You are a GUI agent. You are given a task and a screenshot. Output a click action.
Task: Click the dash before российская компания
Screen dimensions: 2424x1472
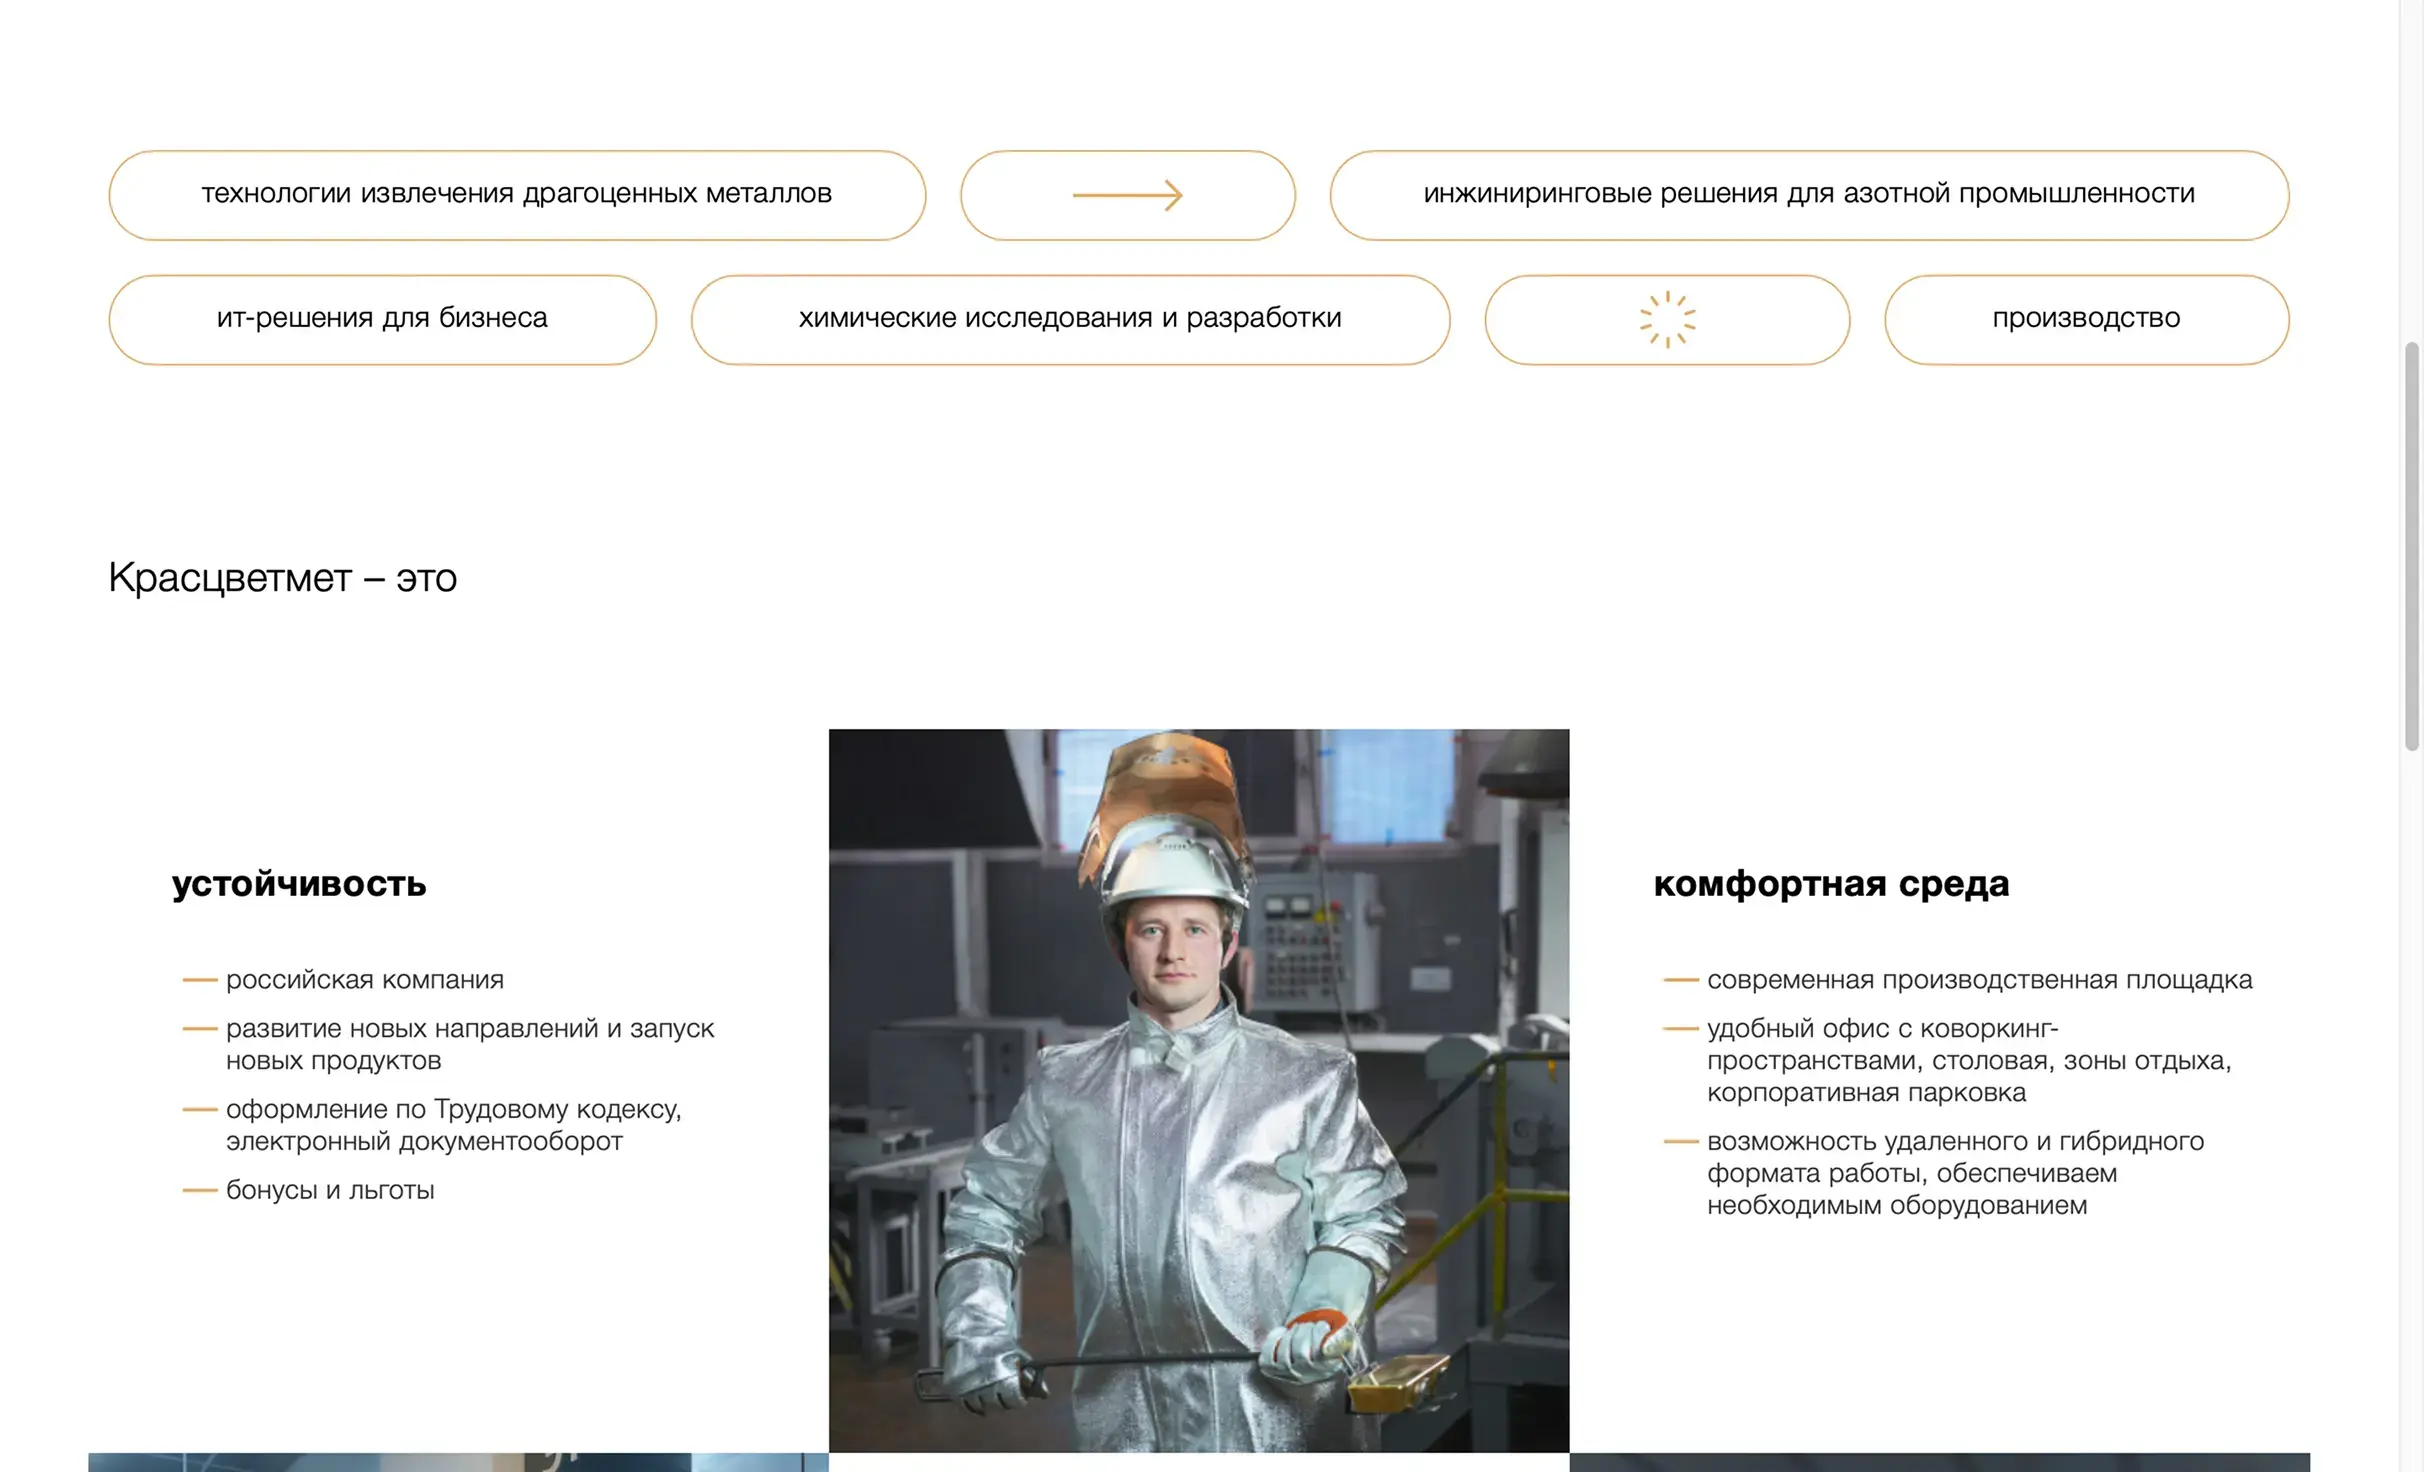point(200,981)
